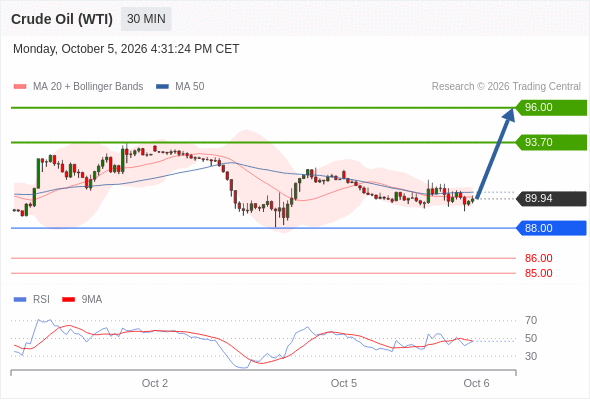The width and height of the screenshot is (590, 400).
Task: Click the RSI 30 axis value
Action: 531,356
